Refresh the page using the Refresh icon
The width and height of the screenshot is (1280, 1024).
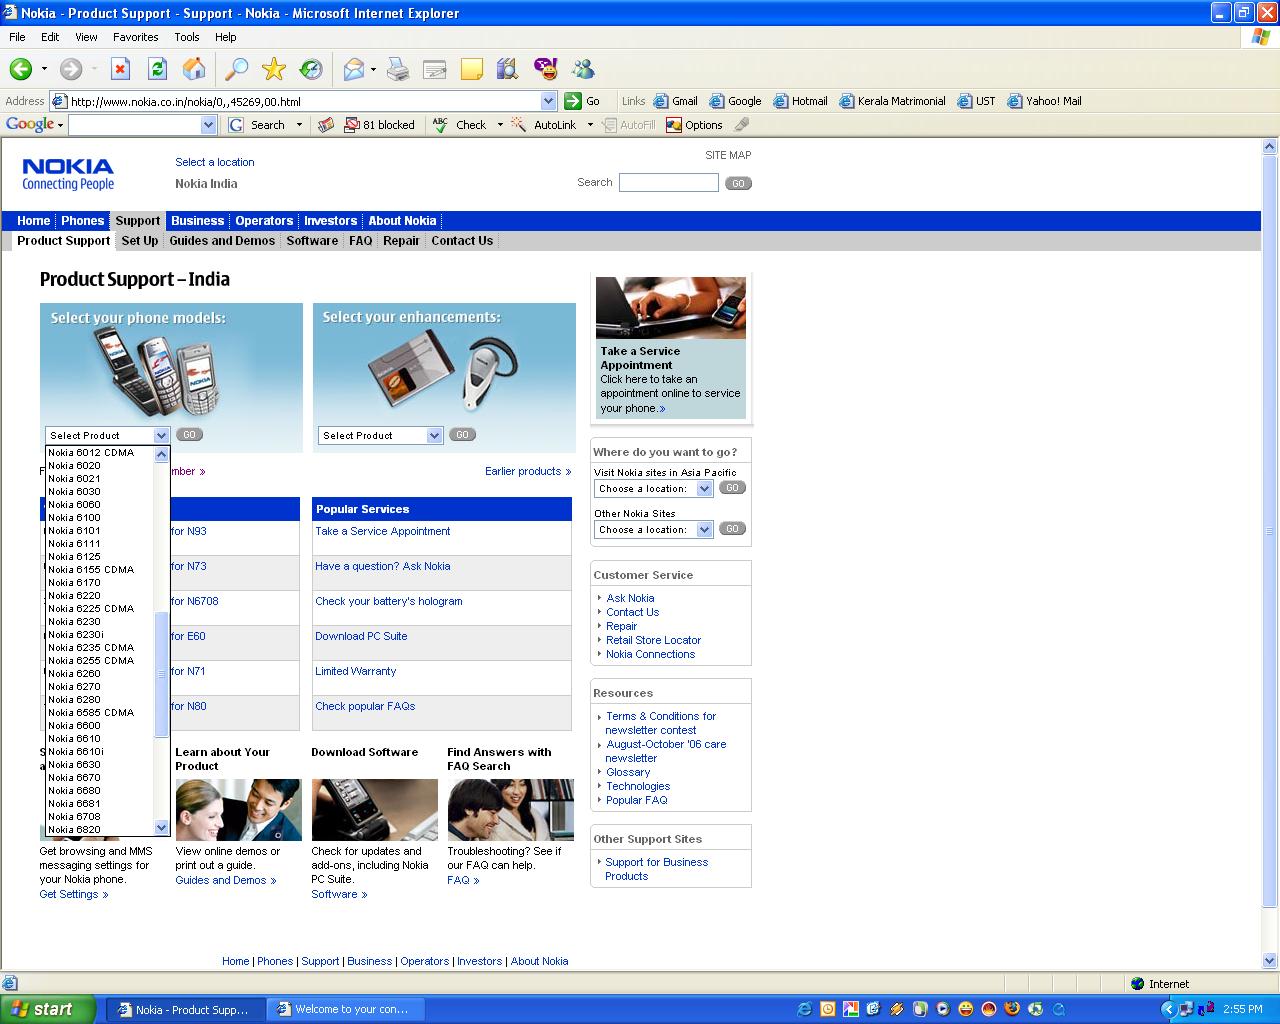[157, 69]
